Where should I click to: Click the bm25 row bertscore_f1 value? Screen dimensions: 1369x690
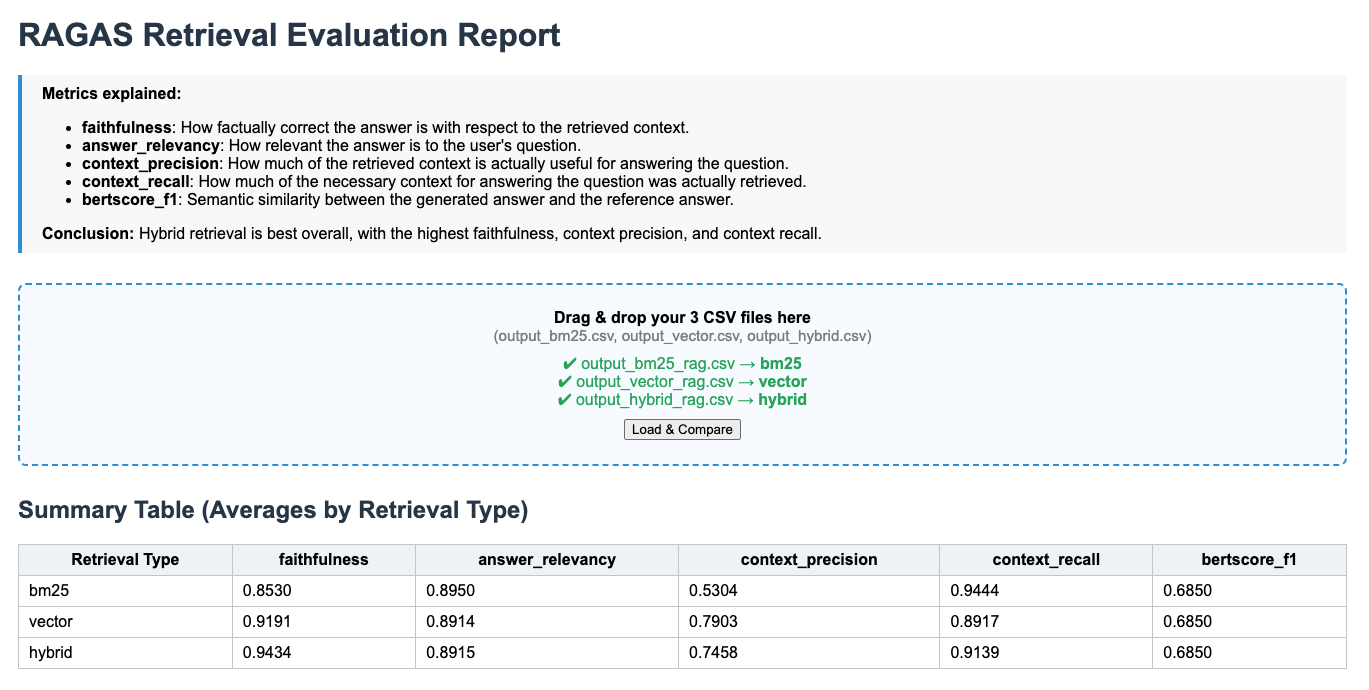pos(1187,591)
